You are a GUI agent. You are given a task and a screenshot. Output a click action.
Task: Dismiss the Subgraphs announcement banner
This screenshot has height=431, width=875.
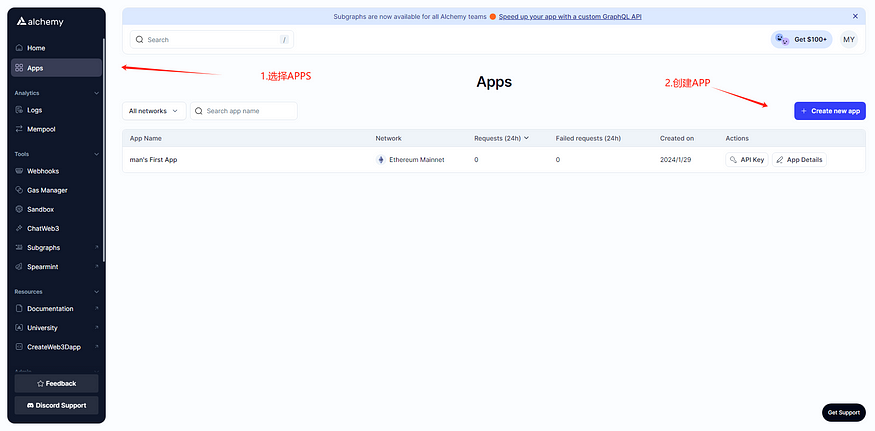(x=855, y=17)
